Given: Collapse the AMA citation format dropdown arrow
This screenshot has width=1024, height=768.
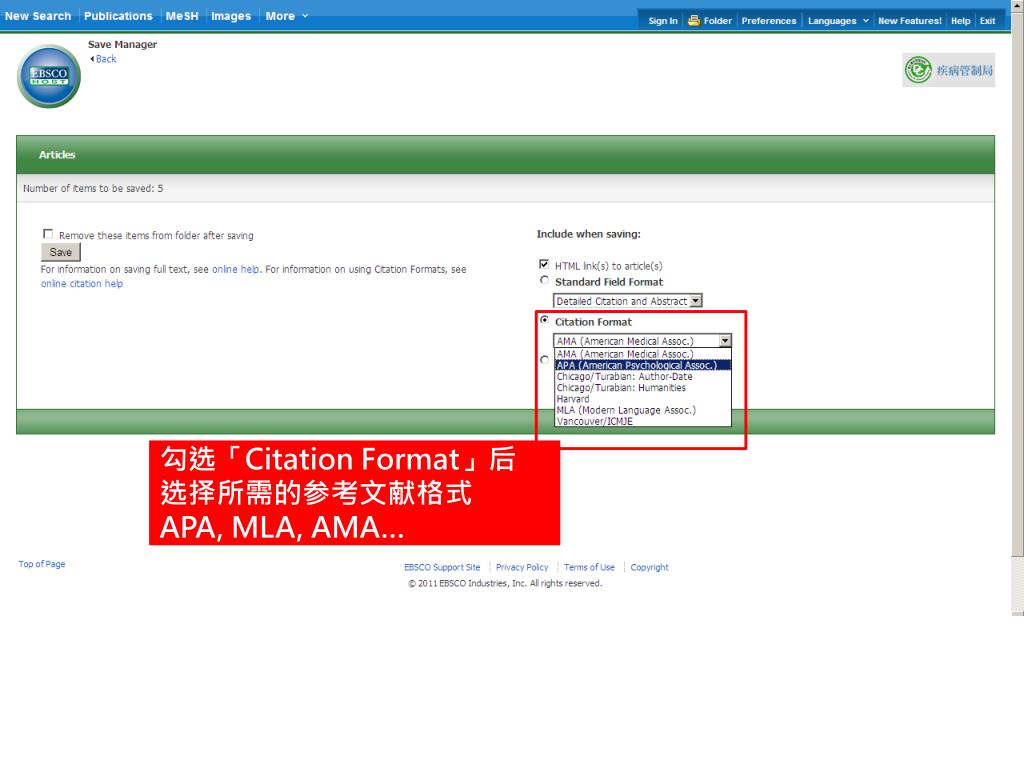Looking at the screenshot, I should pos(725,341).
